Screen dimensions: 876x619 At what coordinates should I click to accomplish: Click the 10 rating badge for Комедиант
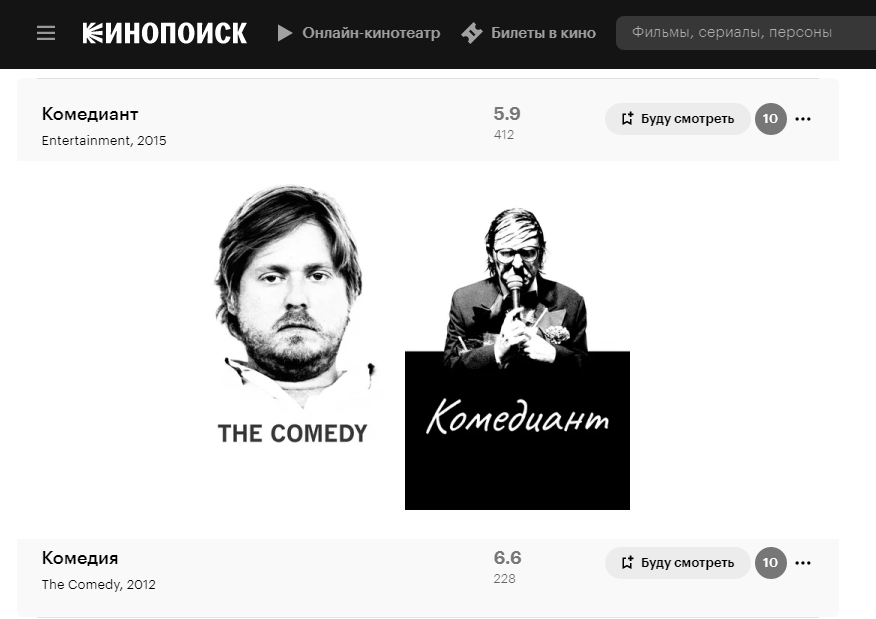tap(770, 118)
